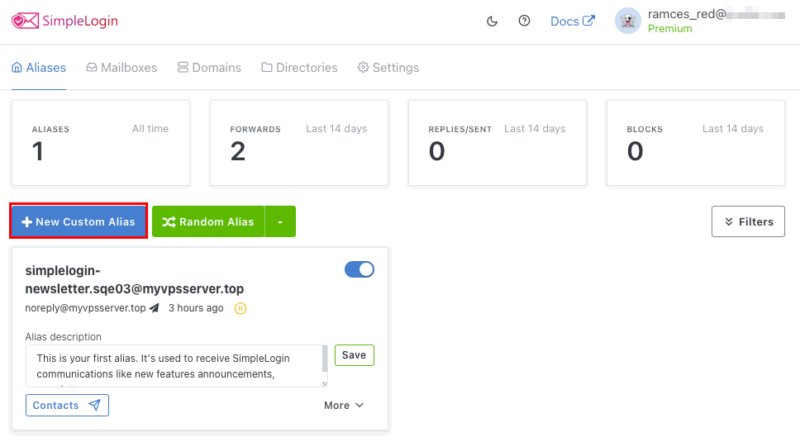
Task: Switch to the Directories tab
Action: click(299, 67)
